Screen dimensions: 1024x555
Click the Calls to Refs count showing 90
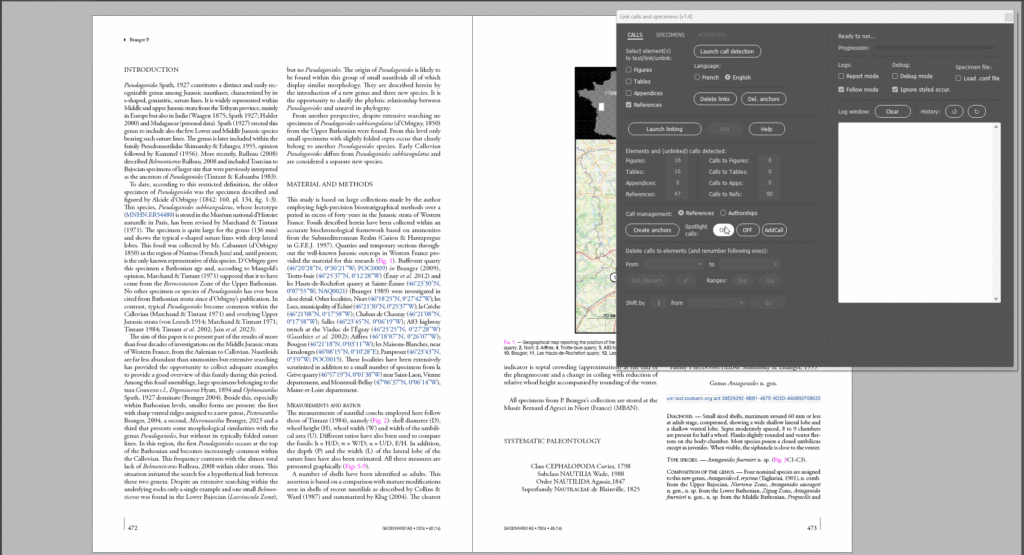point(769,194)
